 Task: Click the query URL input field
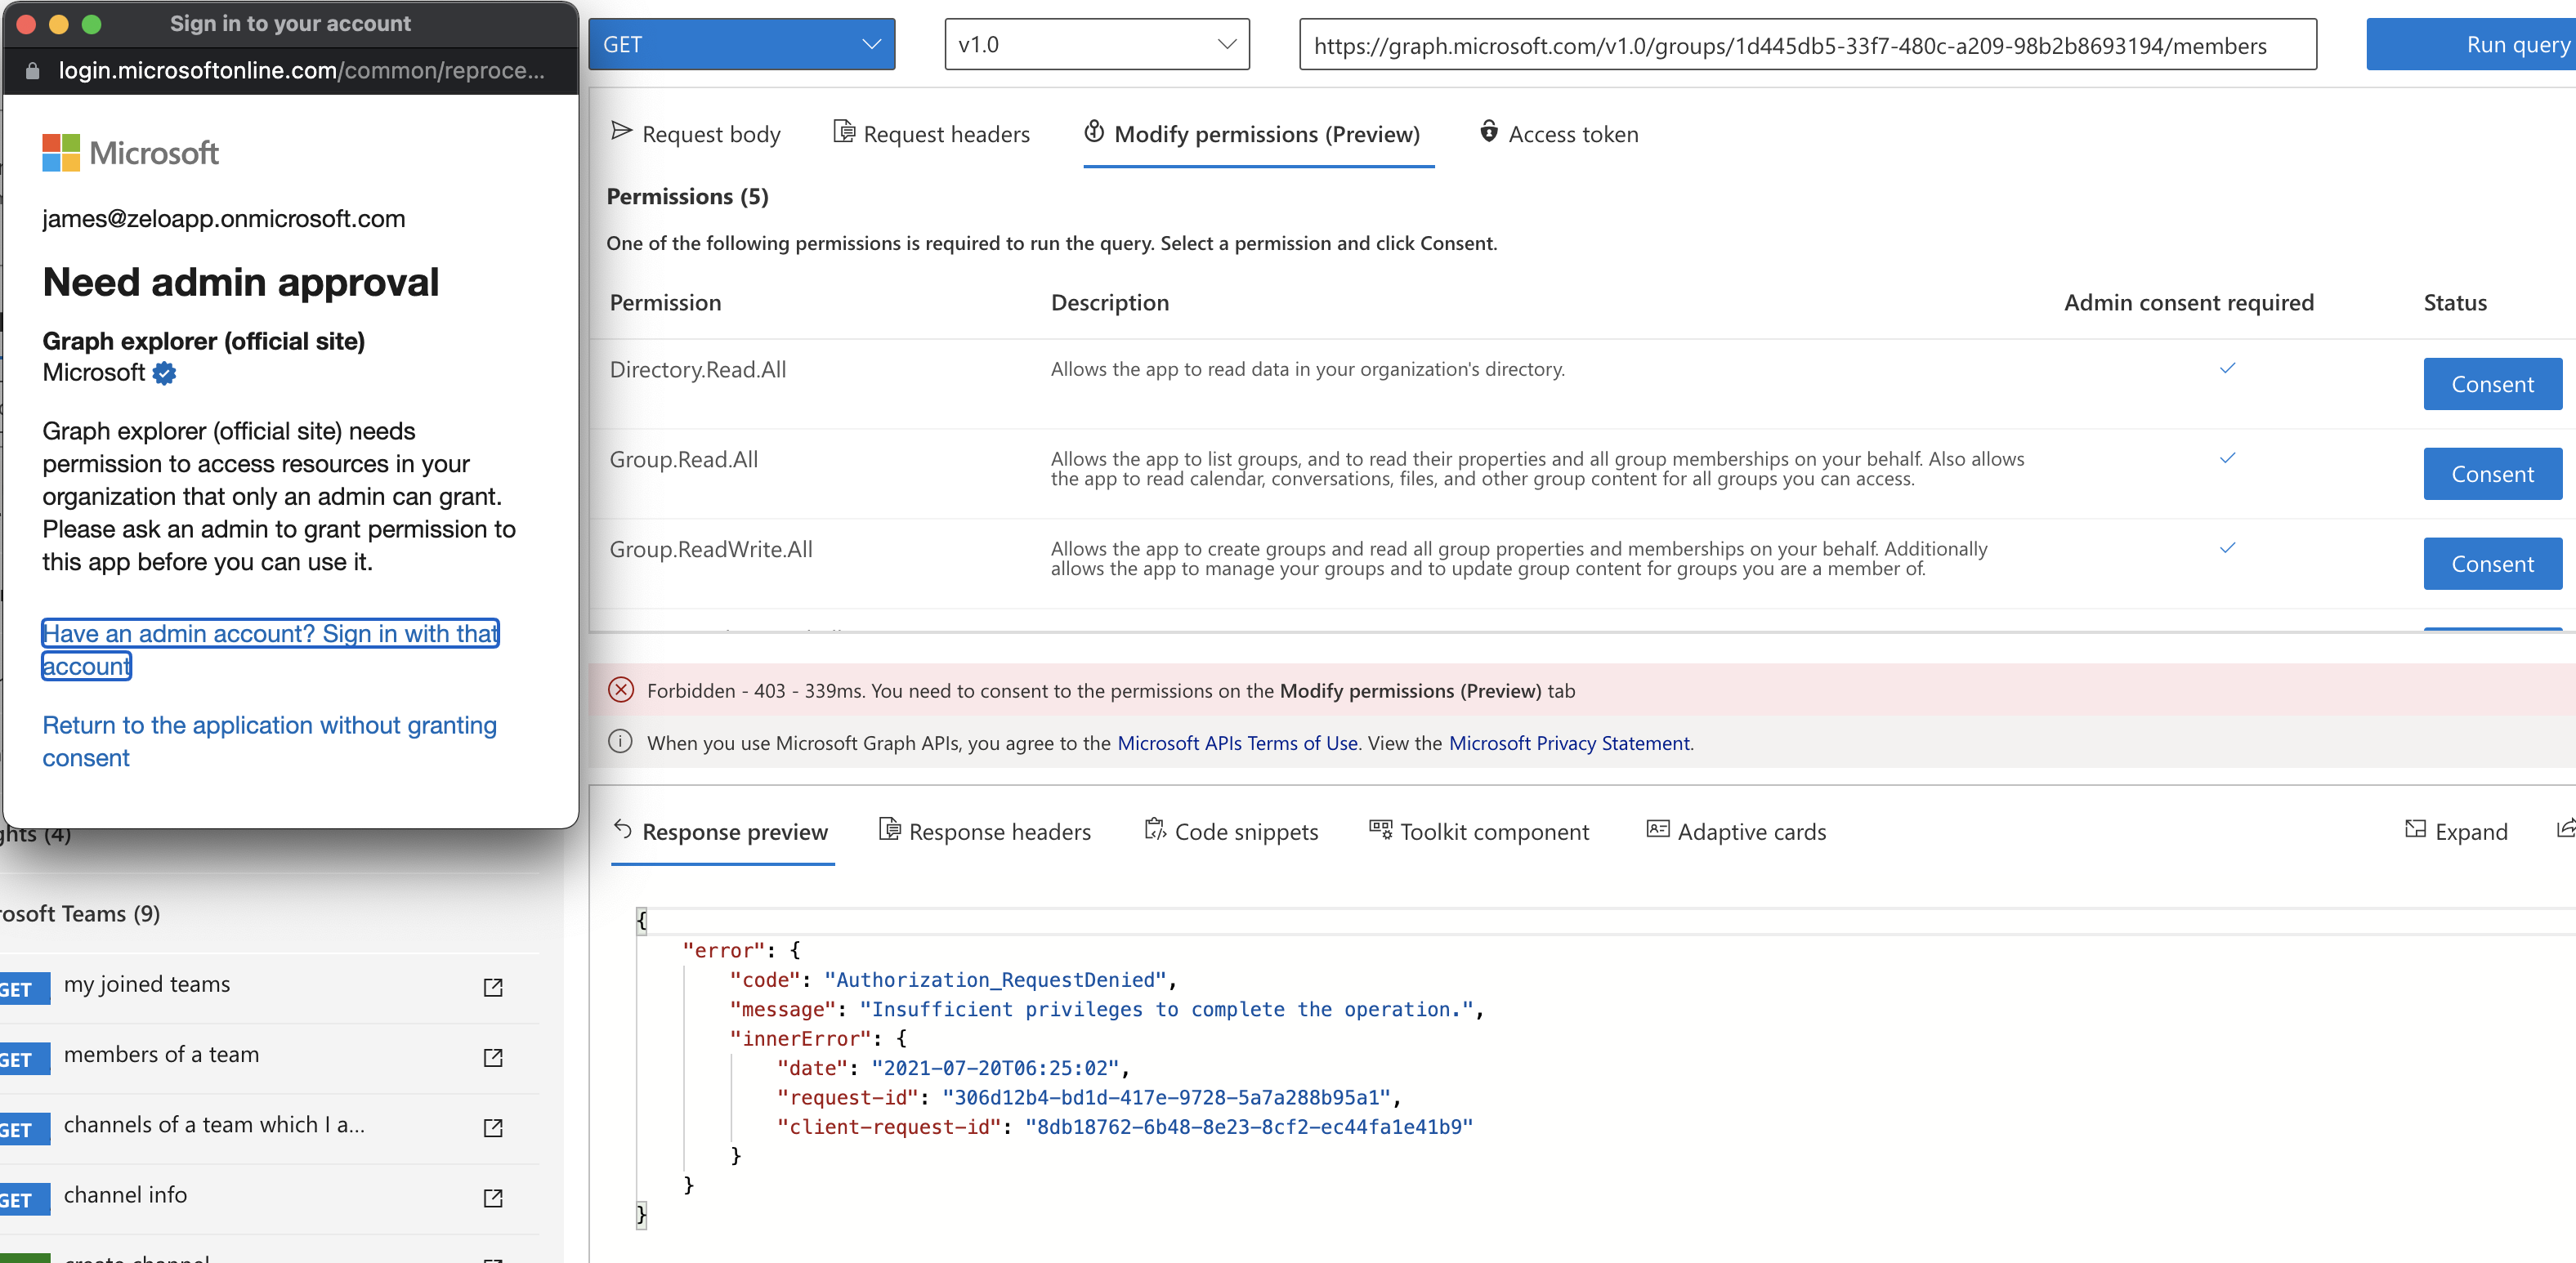(x=1806, y=46)
